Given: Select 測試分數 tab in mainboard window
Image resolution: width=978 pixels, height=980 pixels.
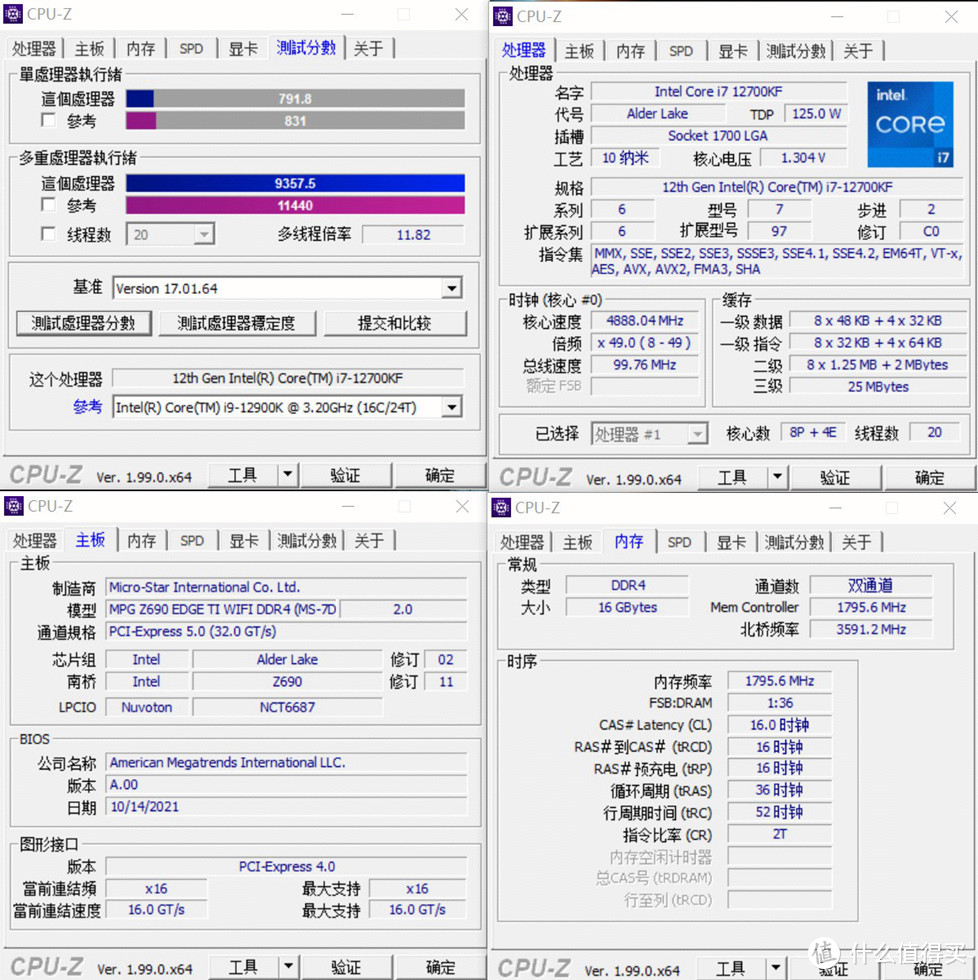Looking at the screenshot, I should [x=307, y=541].
